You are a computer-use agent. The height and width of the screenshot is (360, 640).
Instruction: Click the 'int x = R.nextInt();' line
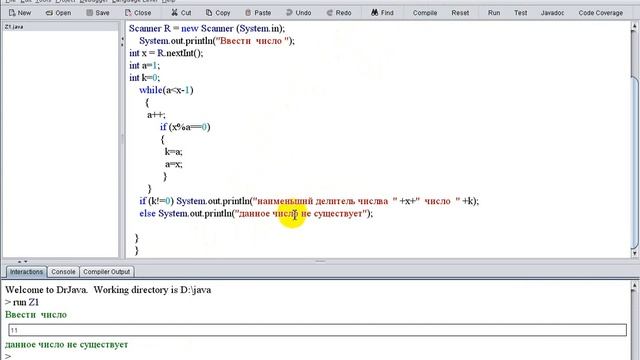coord(166,53)
